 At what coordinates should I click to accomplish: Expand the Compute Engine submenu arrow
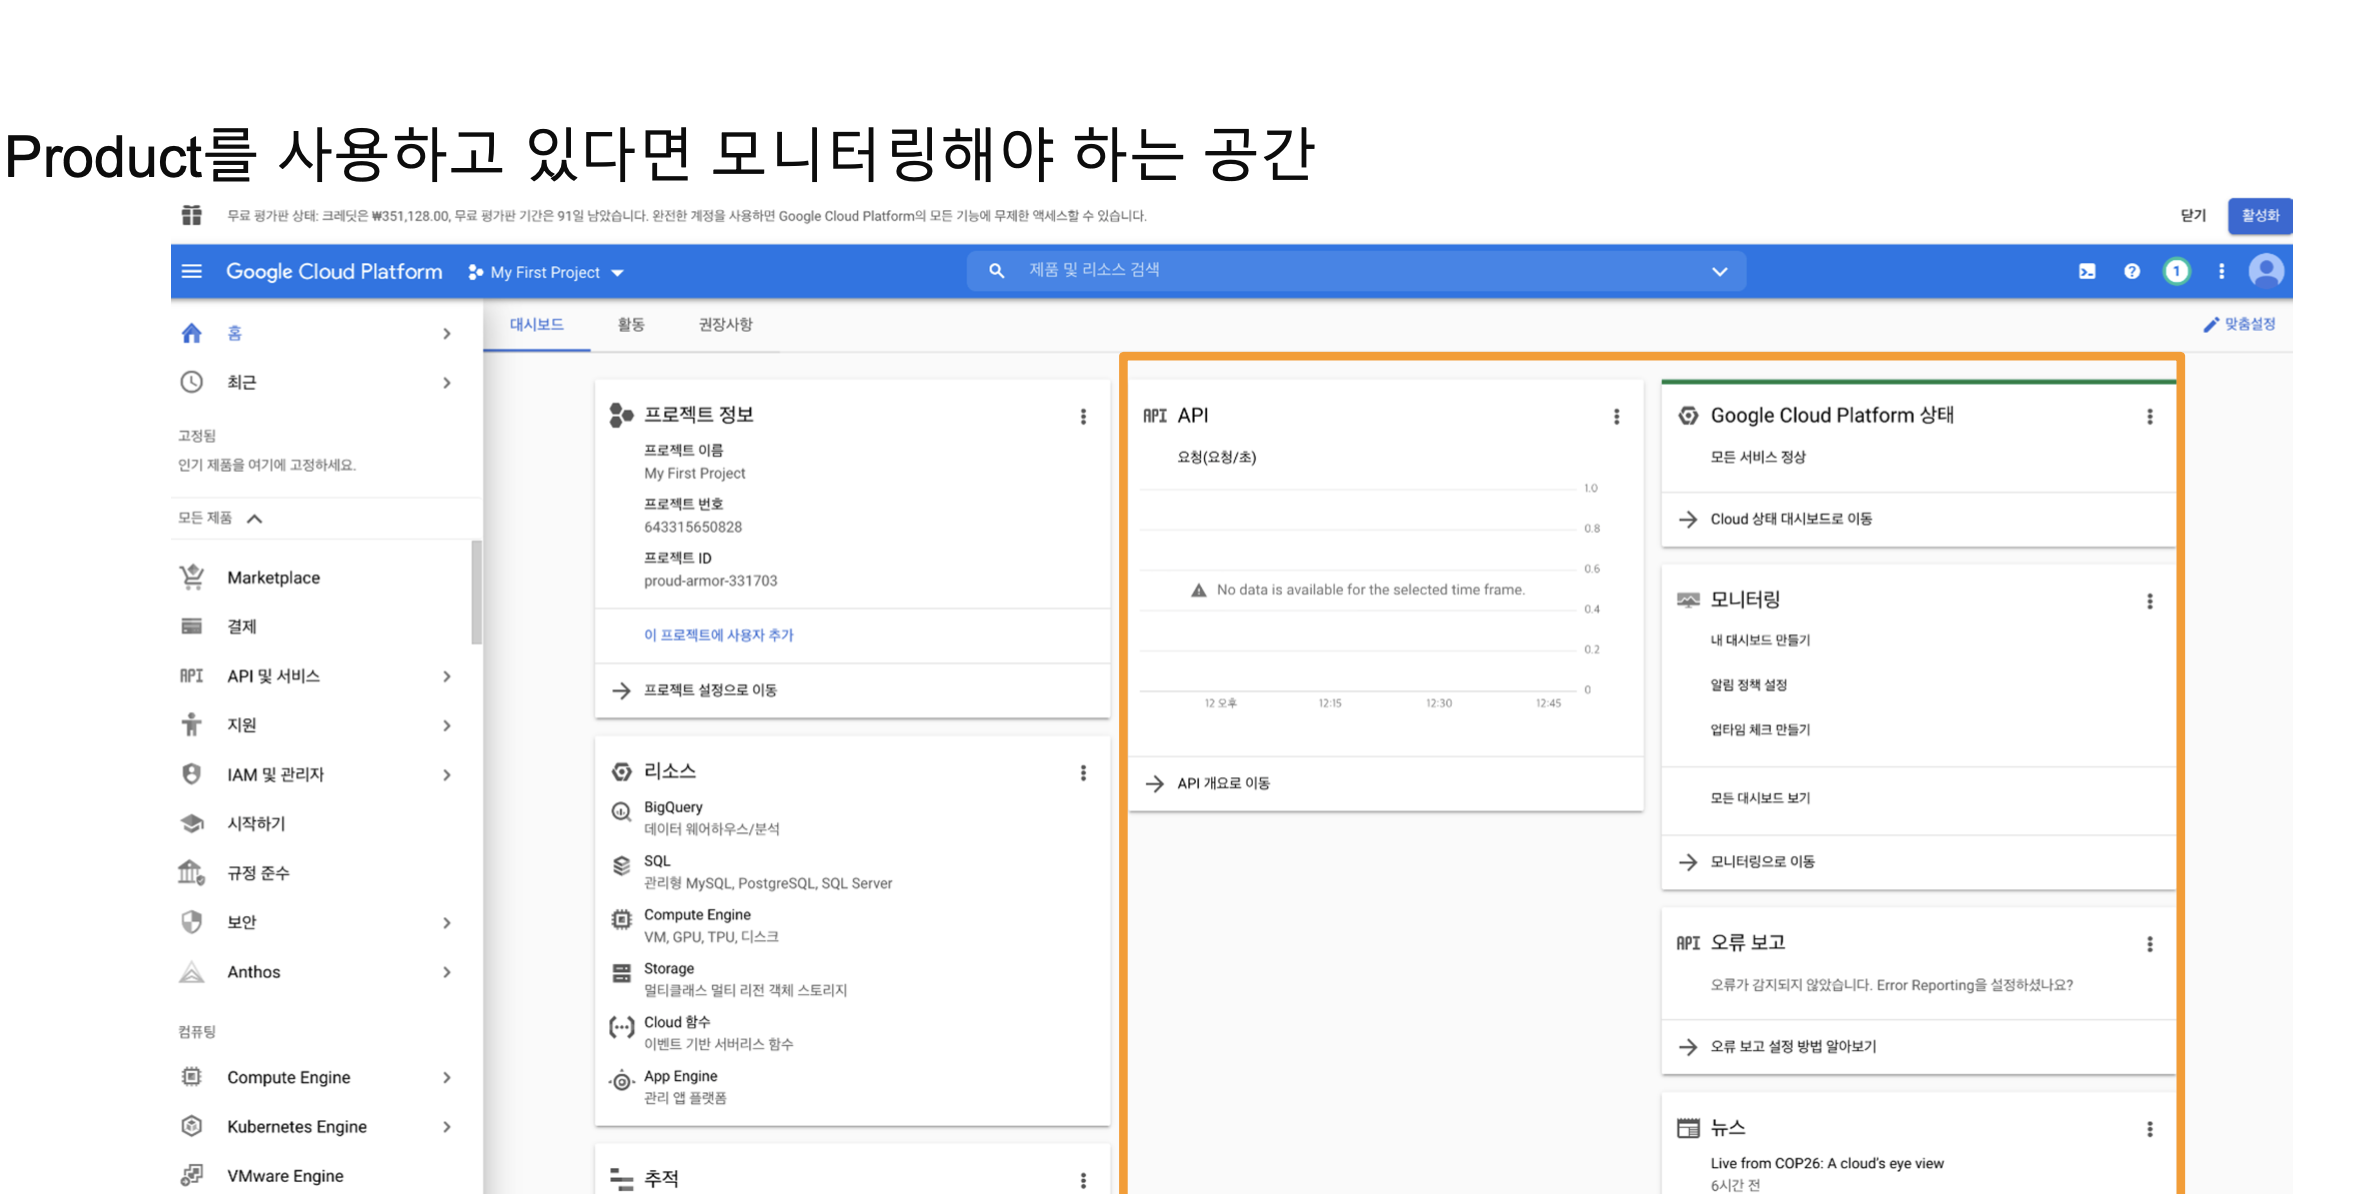[x=447, y=1077]
